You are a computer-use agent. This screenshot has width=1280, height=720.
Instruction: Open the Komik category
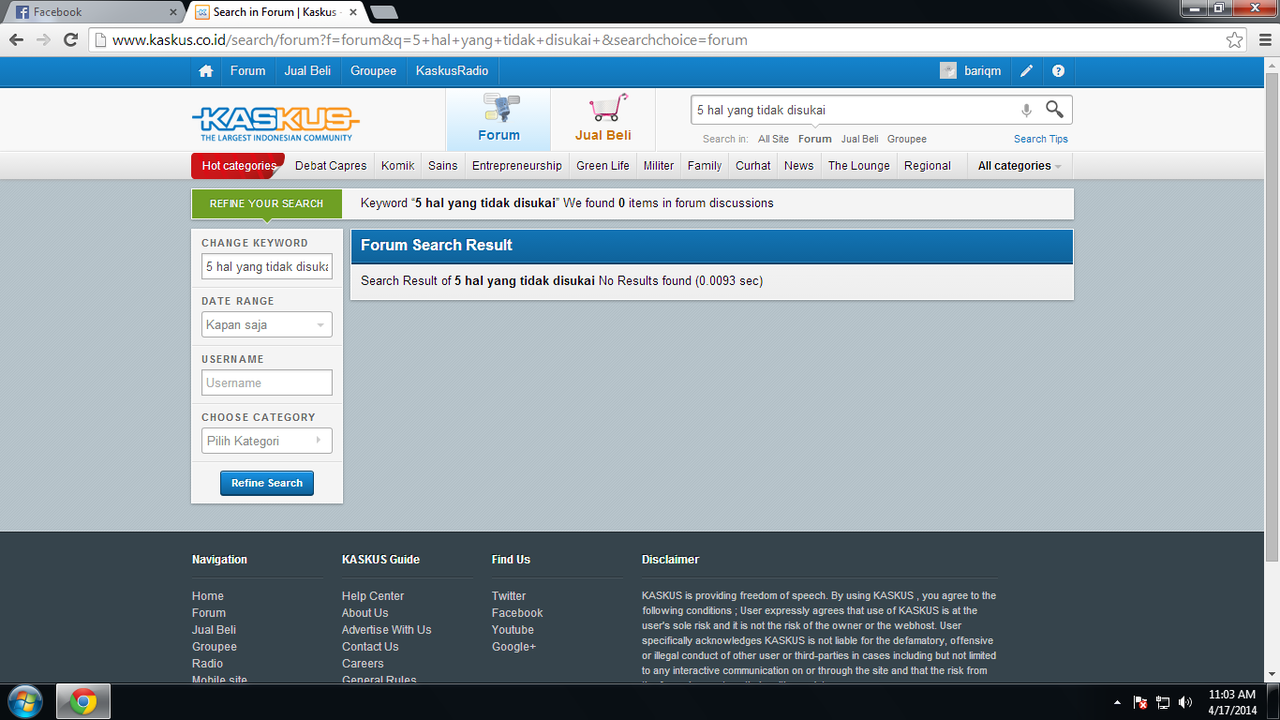coord(398,166)
